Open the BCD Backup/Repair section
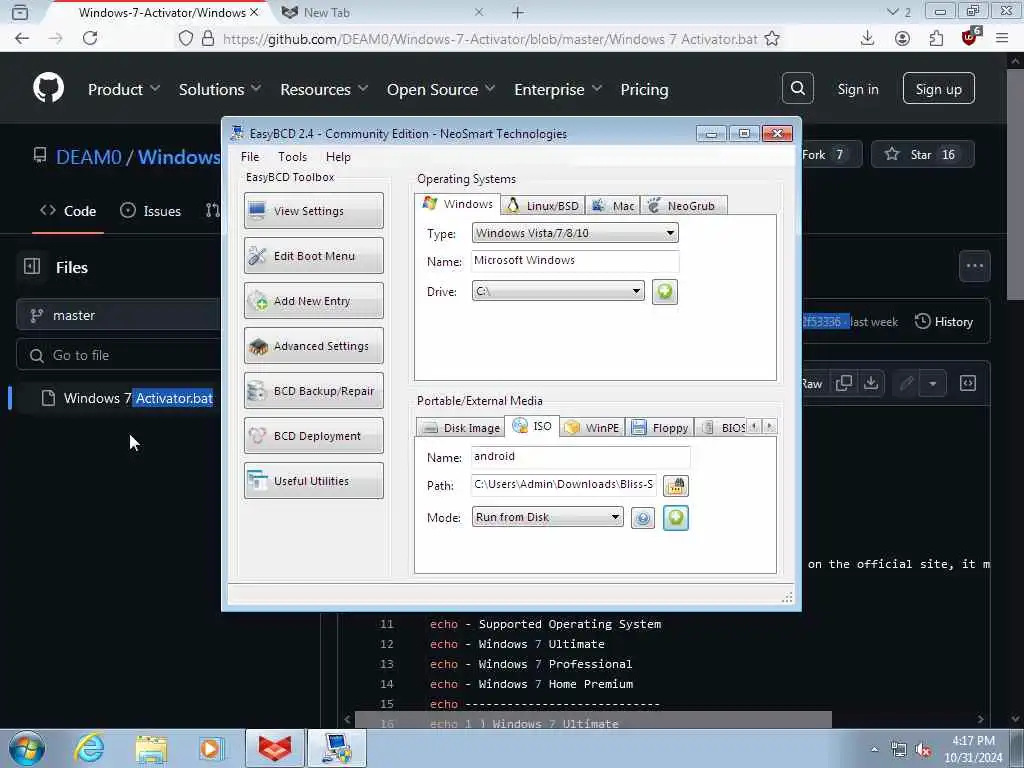 [x=313, y=391]
